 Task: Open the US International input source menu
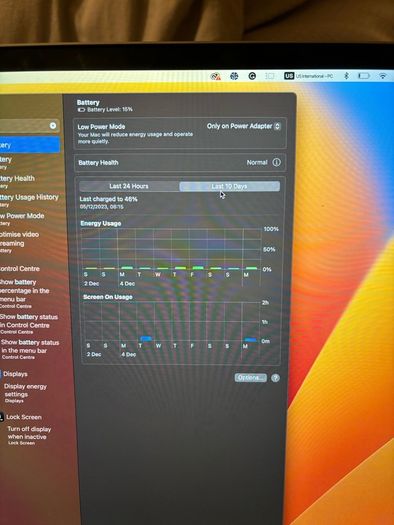[x=309, y=76]
